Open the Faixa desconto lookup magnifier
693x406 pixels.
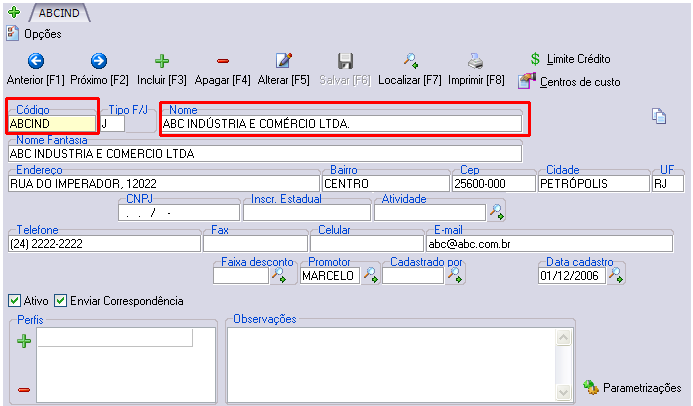pyautogui.click(x=279, y=275)
